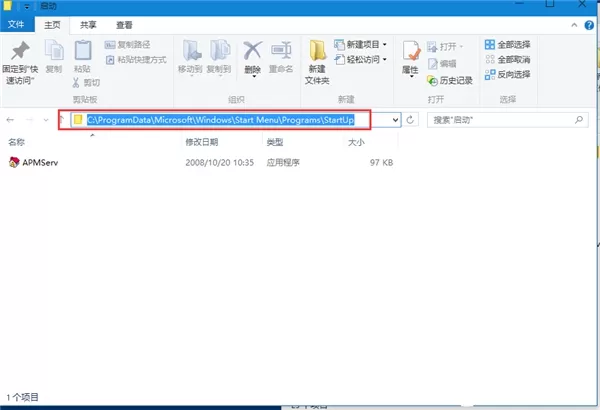Click Open (打开) in the ribbon
This screenshot has width=600, height=410.
[x=445, y=47]
